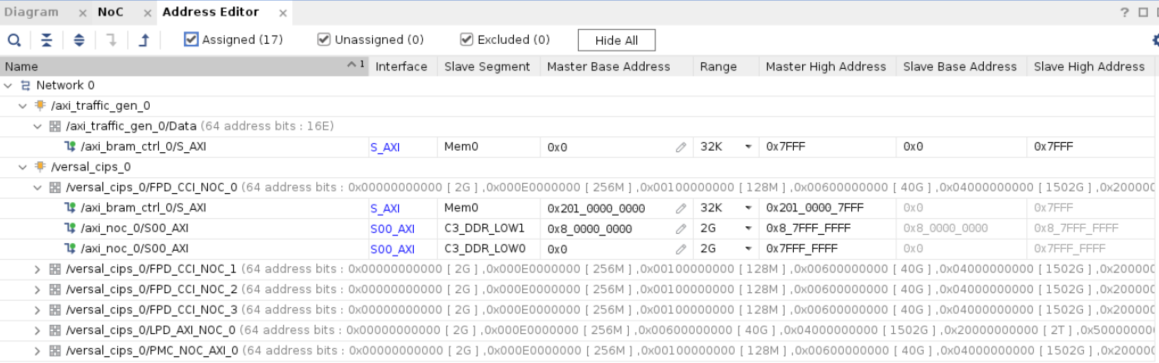Sort by Range column header
The height and width of the screenshot is (363, 1159).
coord(726,67)
